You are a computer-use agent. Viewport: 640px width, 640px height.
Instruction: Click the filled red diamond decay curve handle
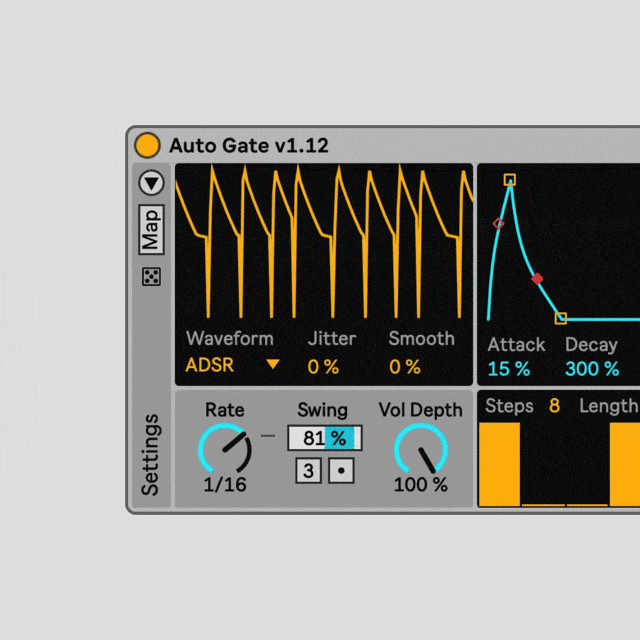[537, 279]
